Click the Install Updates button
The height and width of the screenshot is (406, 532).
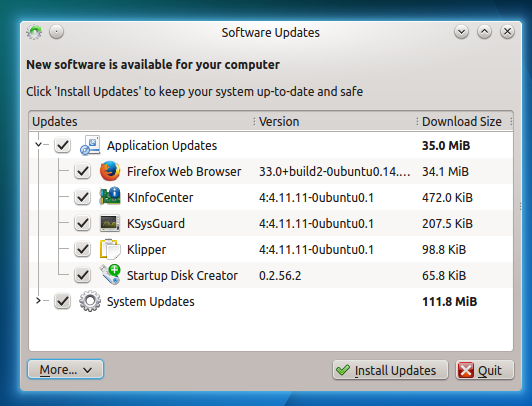(390, 370)
